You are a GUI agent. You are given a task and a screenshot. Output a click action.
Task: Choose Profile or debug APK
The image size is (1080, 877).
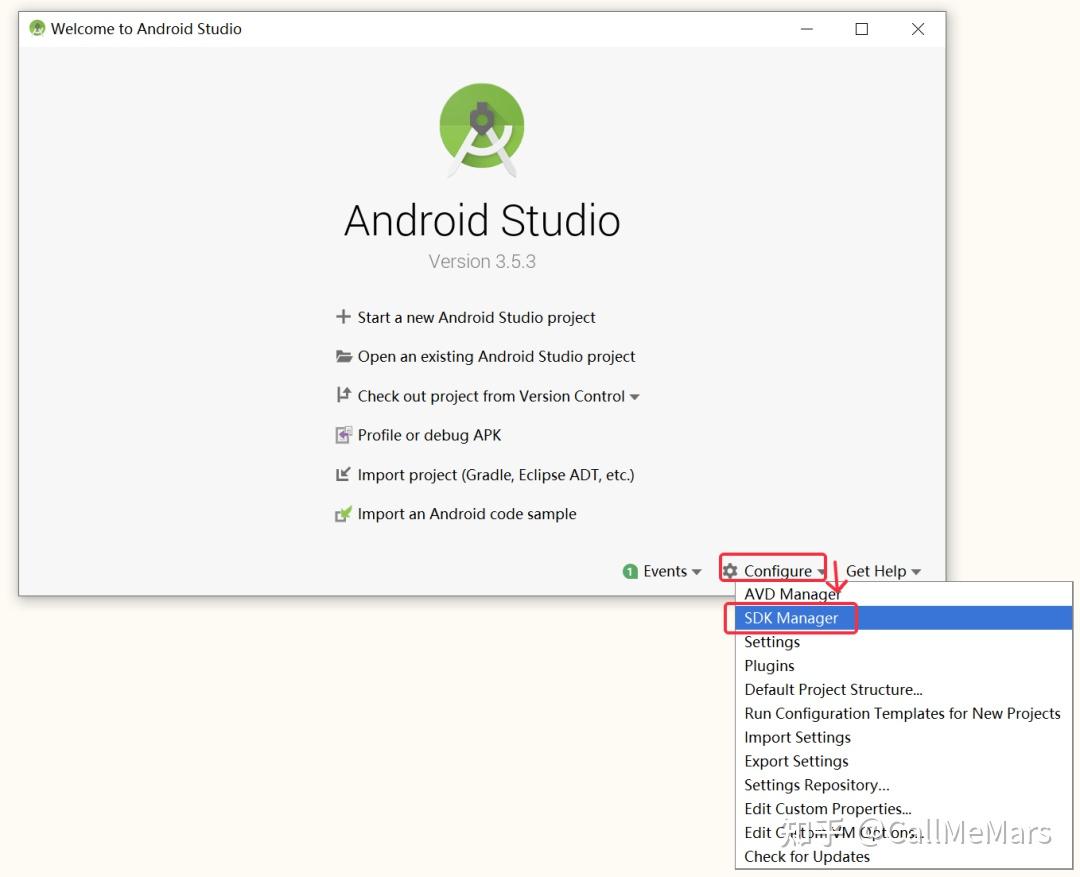[x=429, y=435]
